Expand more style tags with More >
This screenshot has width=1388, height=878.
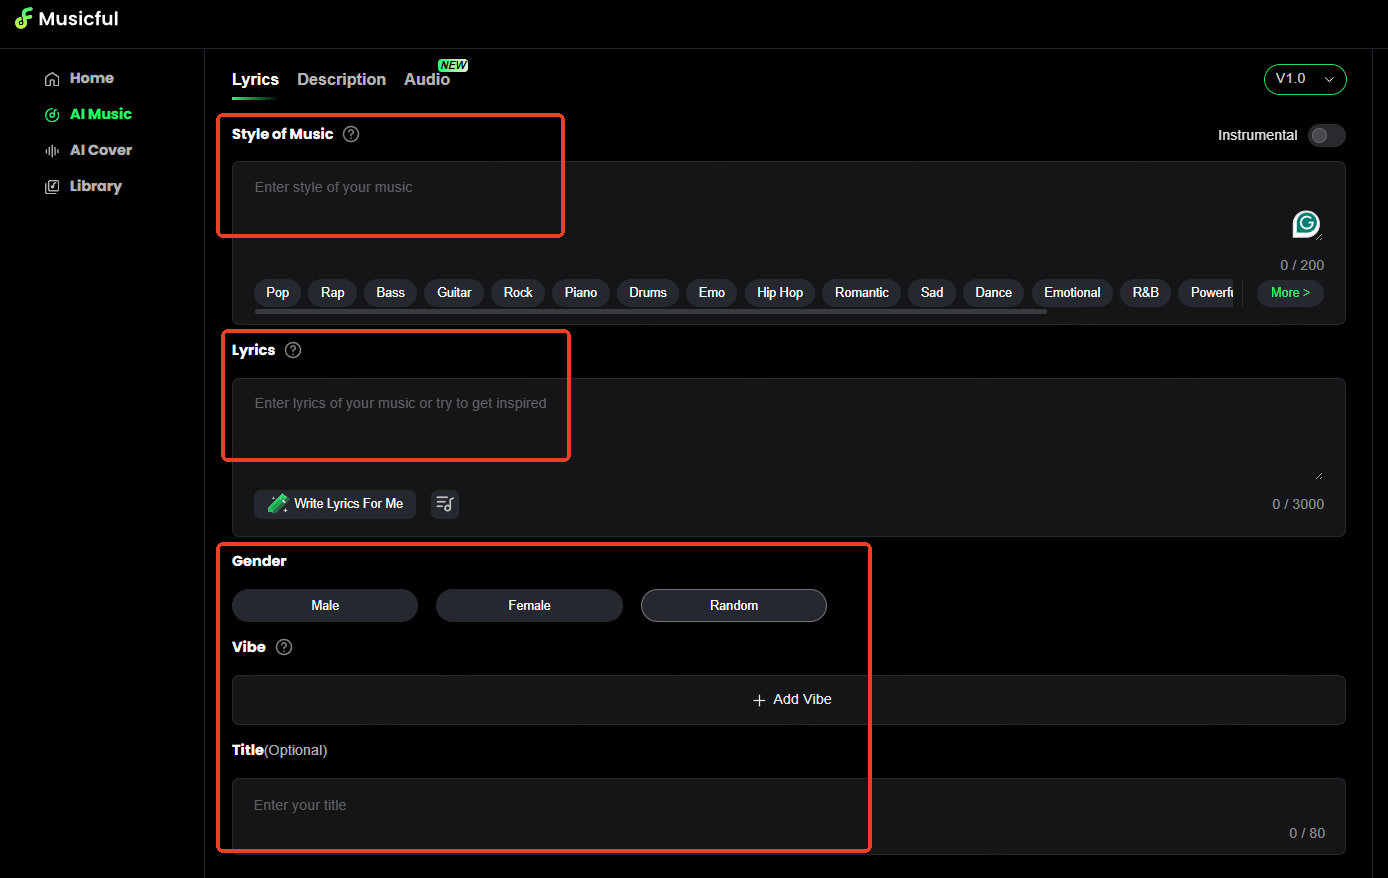click(x=1289, y=292)
